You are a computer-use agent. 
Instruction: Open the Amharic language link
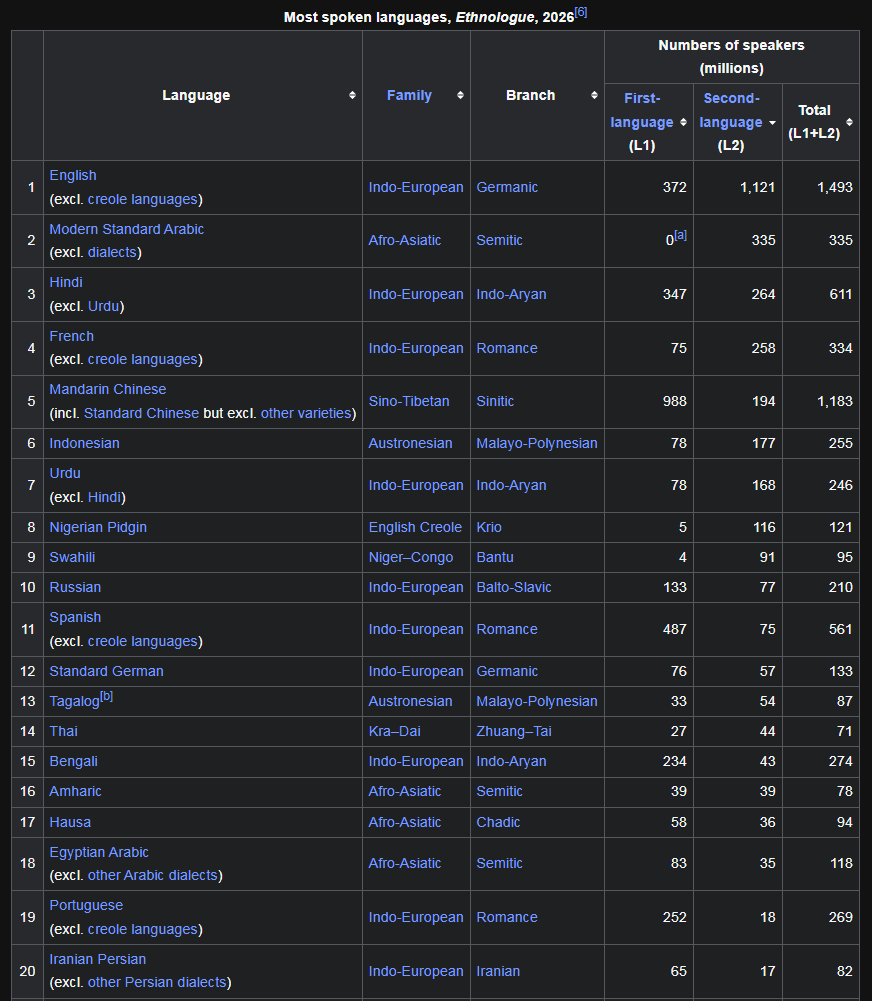(75, 791)
